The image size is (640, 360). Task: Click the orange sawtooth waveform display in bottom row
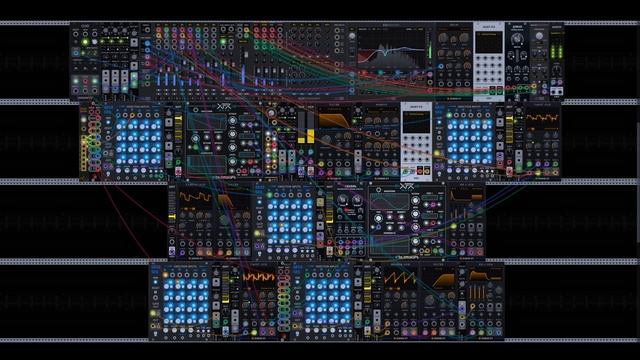[x=400, y=278]
